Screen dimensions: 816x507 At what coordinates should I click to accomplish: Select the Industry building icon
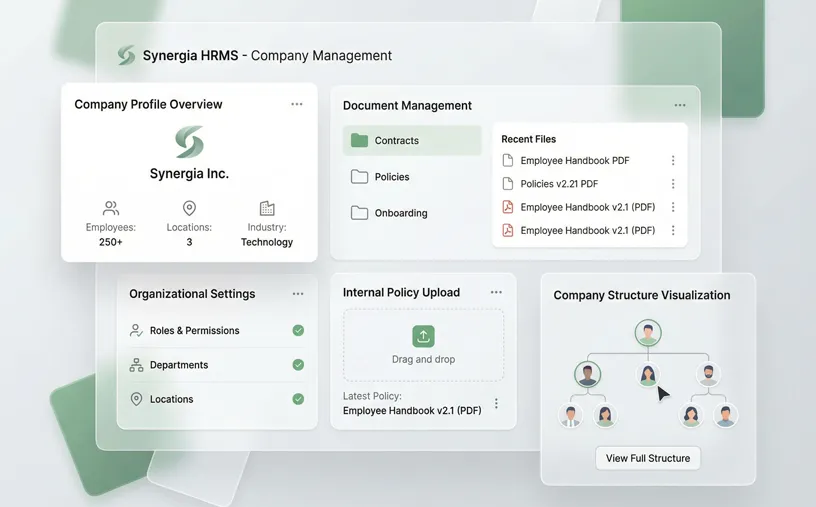pos(267,208)
